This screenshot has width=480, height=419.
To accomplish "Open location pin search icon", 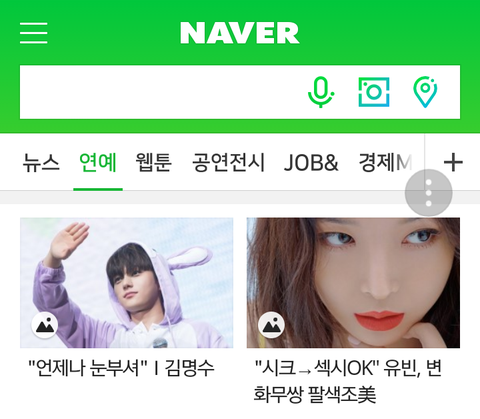I will click(x=425, y=92).
